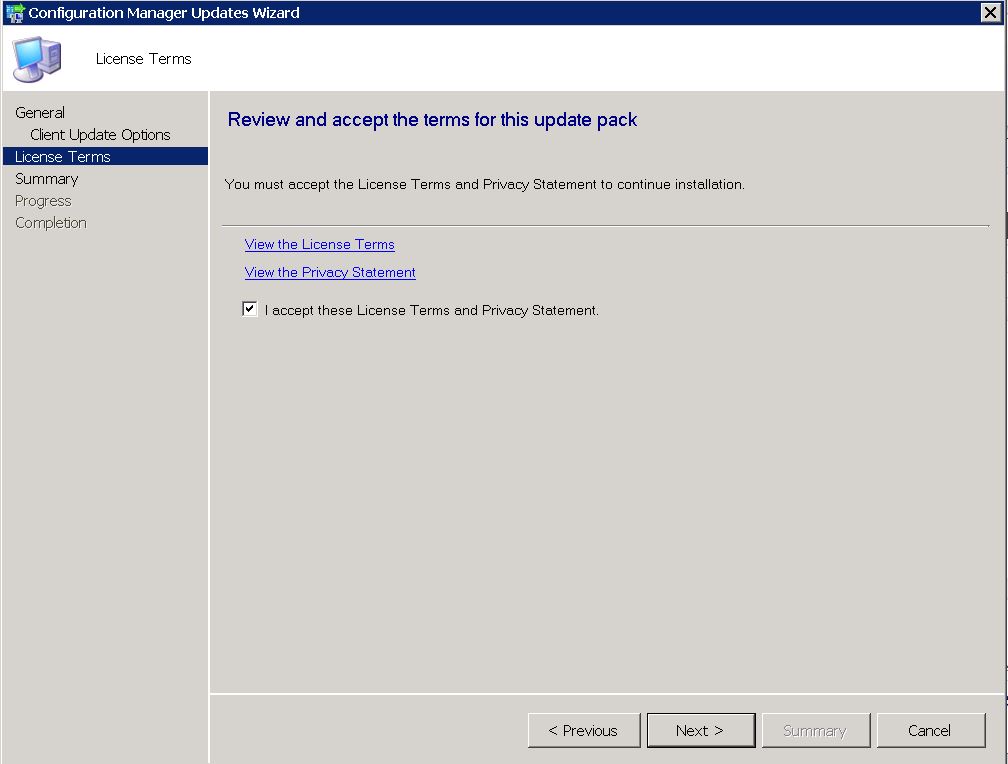Select License Terms step in sidebar
1008x764 pixels.
pos(105,156)
